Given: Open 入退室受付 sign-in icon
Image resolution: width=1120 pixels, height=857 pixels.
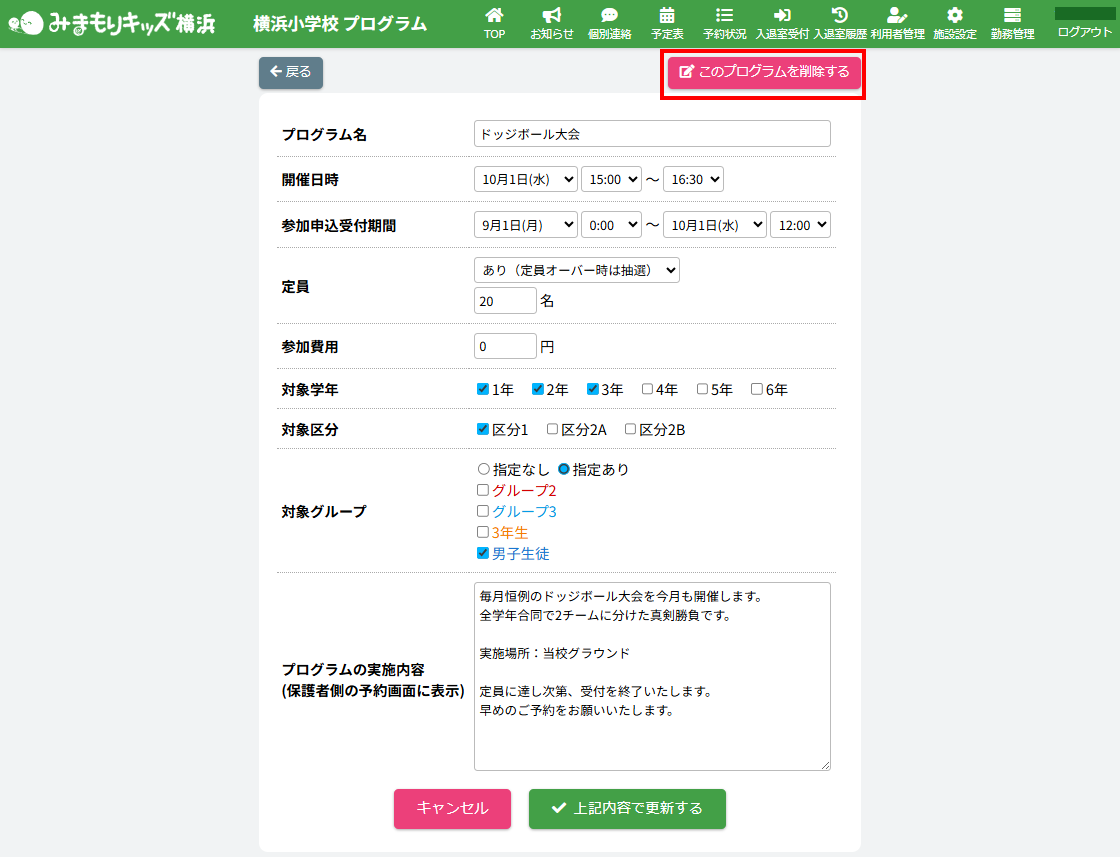Looking at the screenshot, I should [x=782, y=16].
